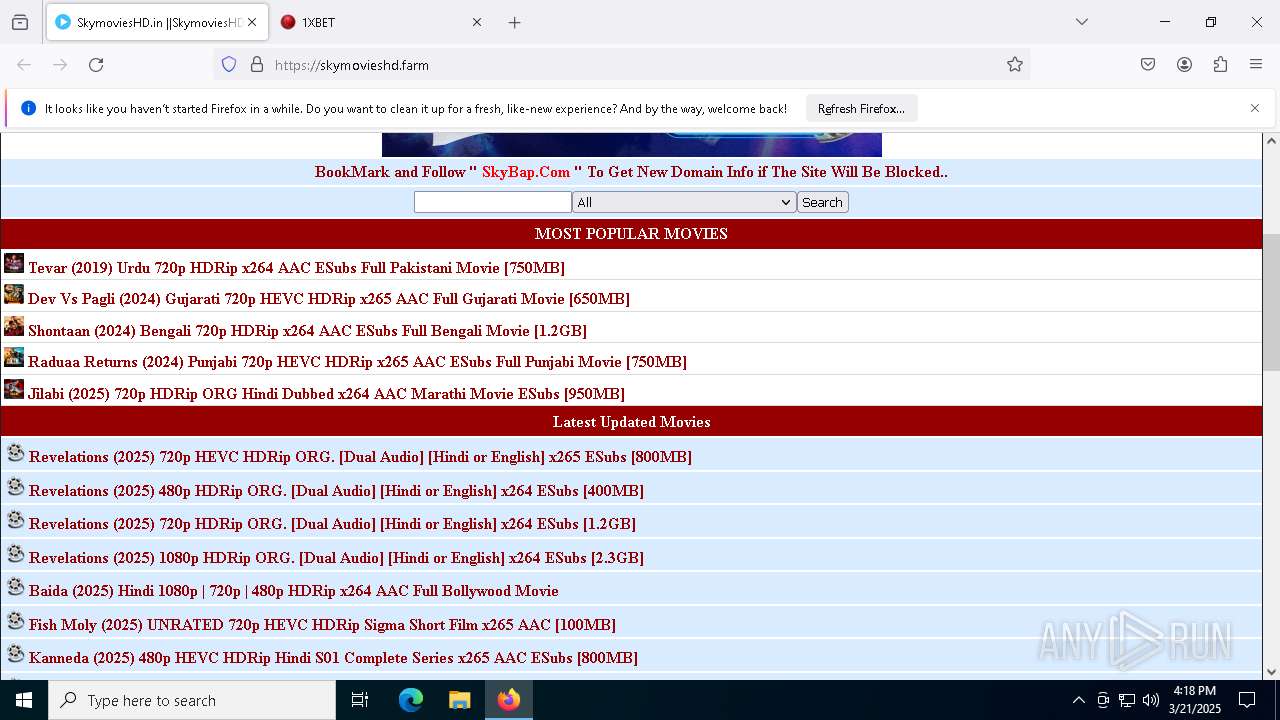Go forward to next page
Viewport: 1280px width, 720px height.
(x=60, y=65)
